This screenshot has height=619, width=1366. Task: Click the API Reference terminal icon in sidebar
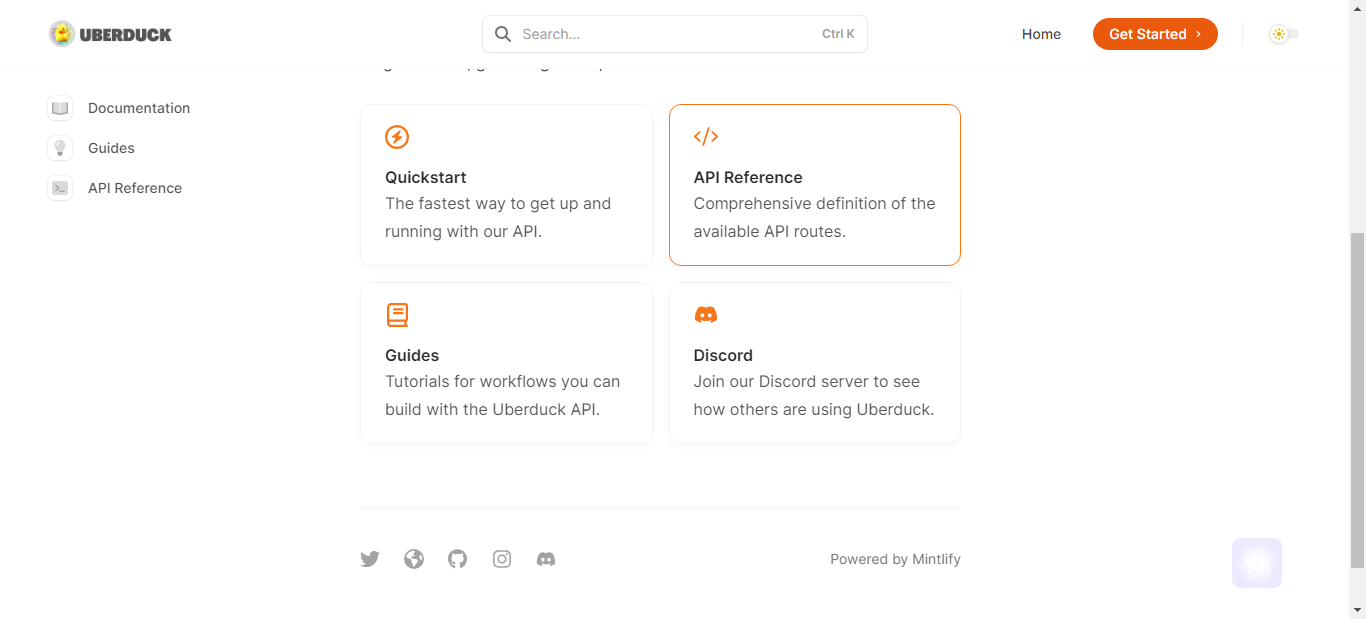point(60,188)
